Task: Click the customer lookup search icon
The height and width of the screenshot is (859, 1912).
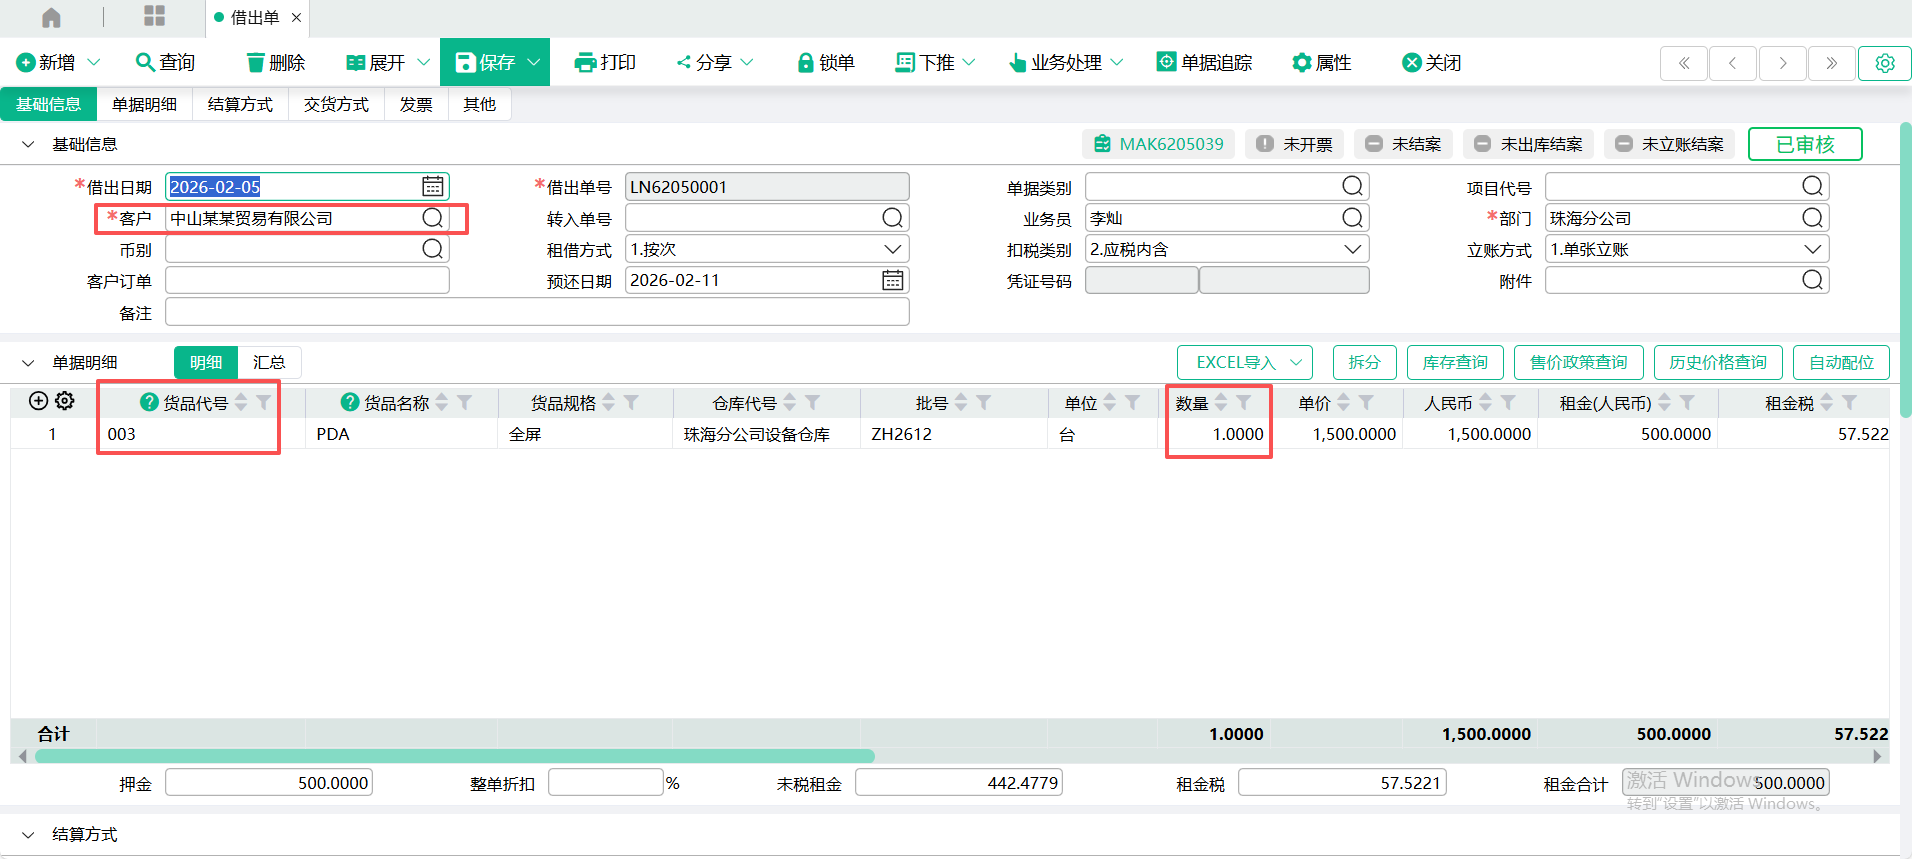Action: coord(432,218)
